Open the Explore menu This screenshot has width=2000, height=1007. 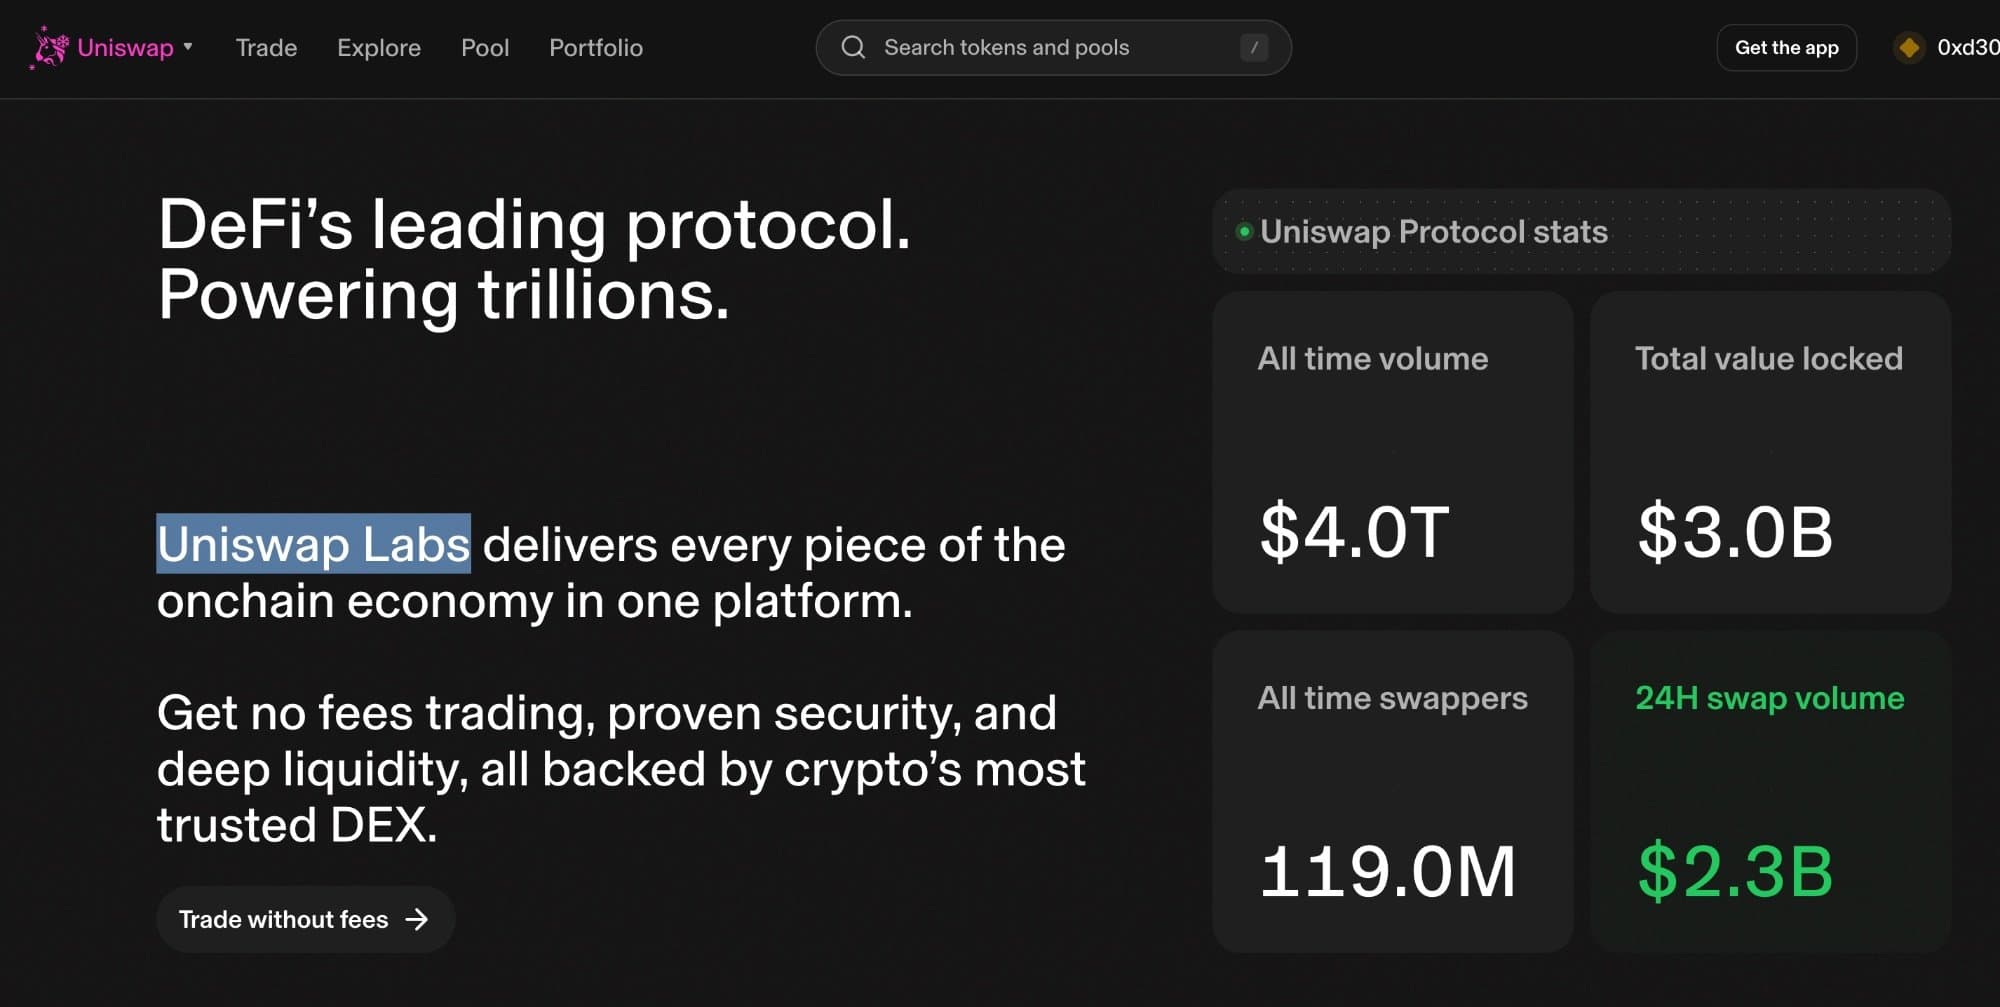pyautogui.click(x=379, y=48)
